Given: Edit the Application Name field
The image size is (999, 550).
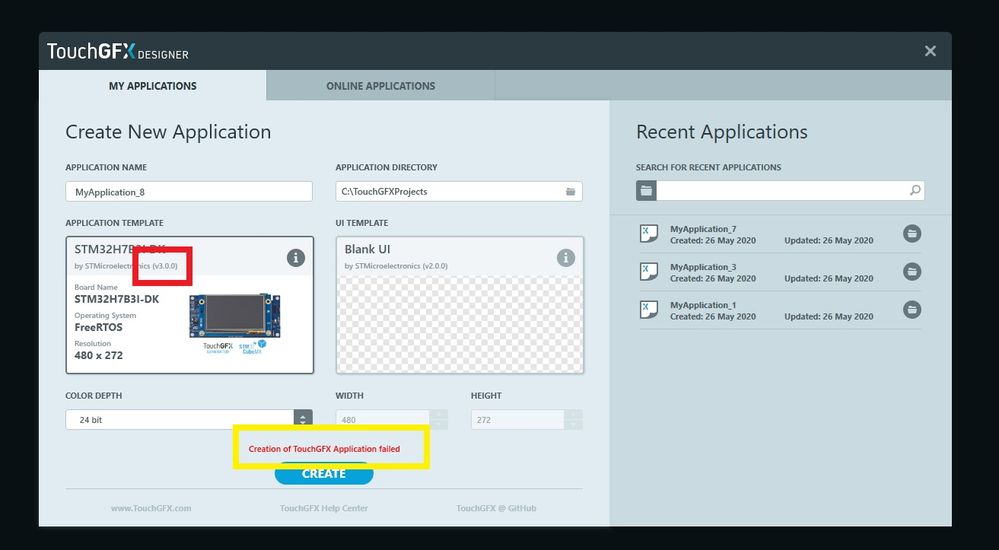Looking at the screenshot, I should 189,192.
